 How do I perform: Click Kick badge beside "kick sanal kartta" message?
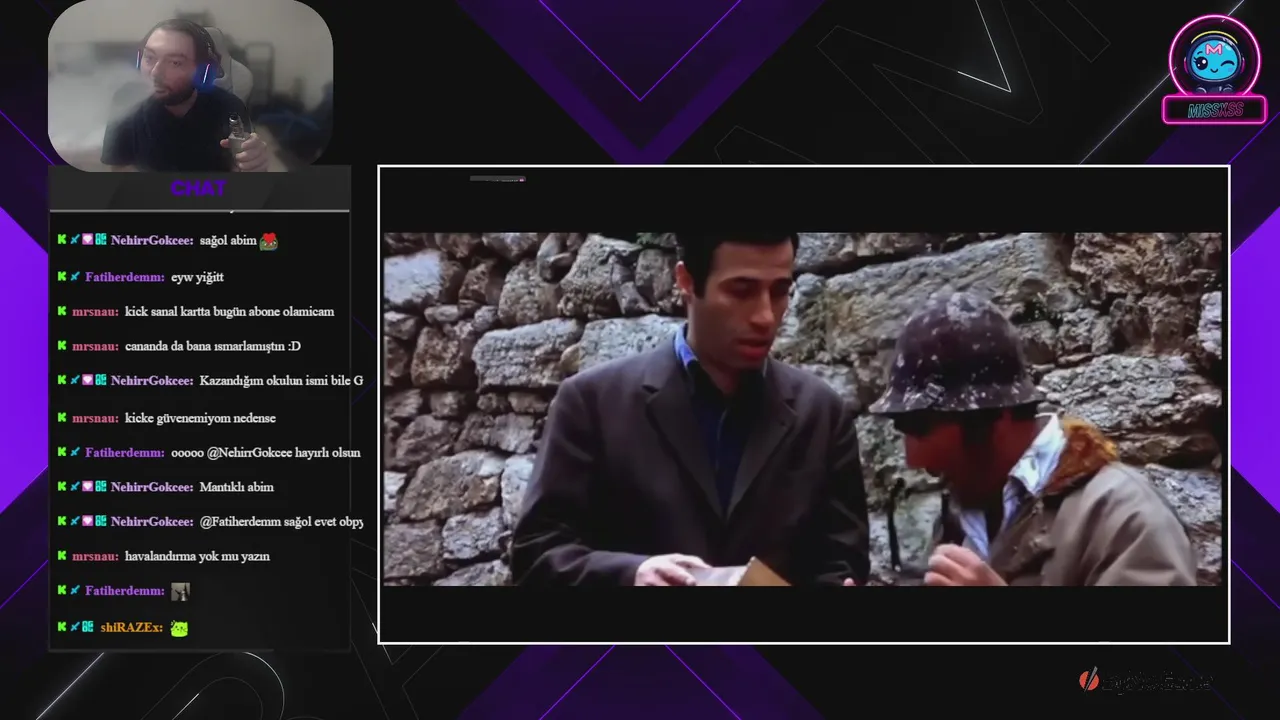(x=62, y=312)
